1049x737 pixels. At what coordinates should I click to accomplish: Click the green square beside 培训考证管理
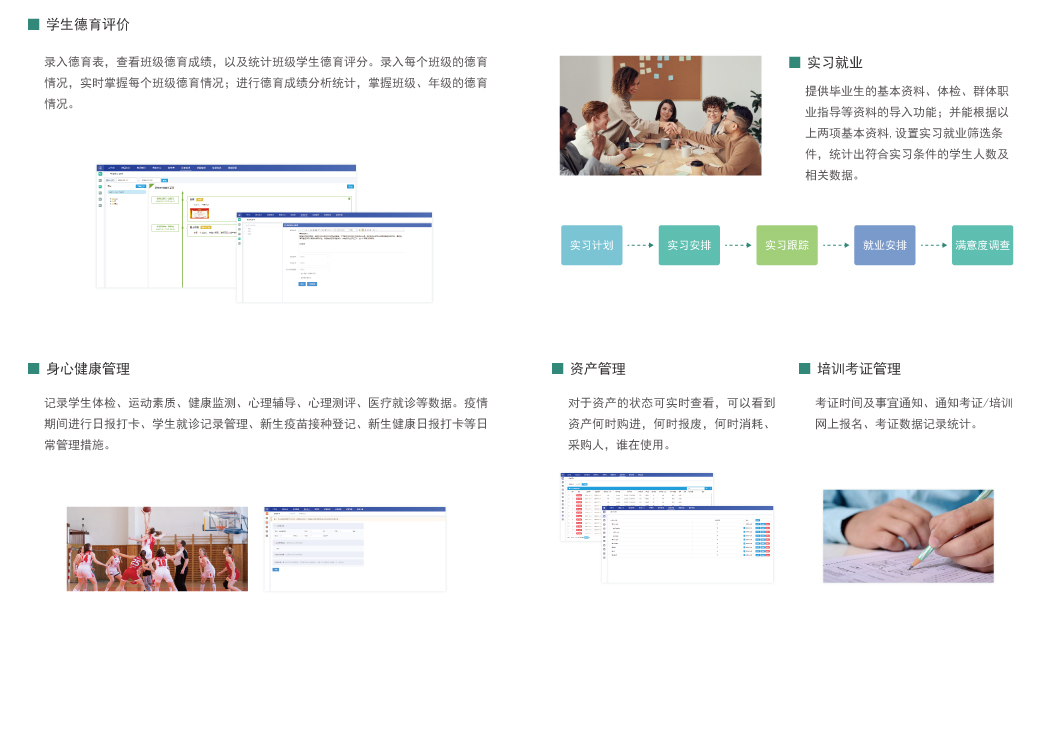[804, 368]
